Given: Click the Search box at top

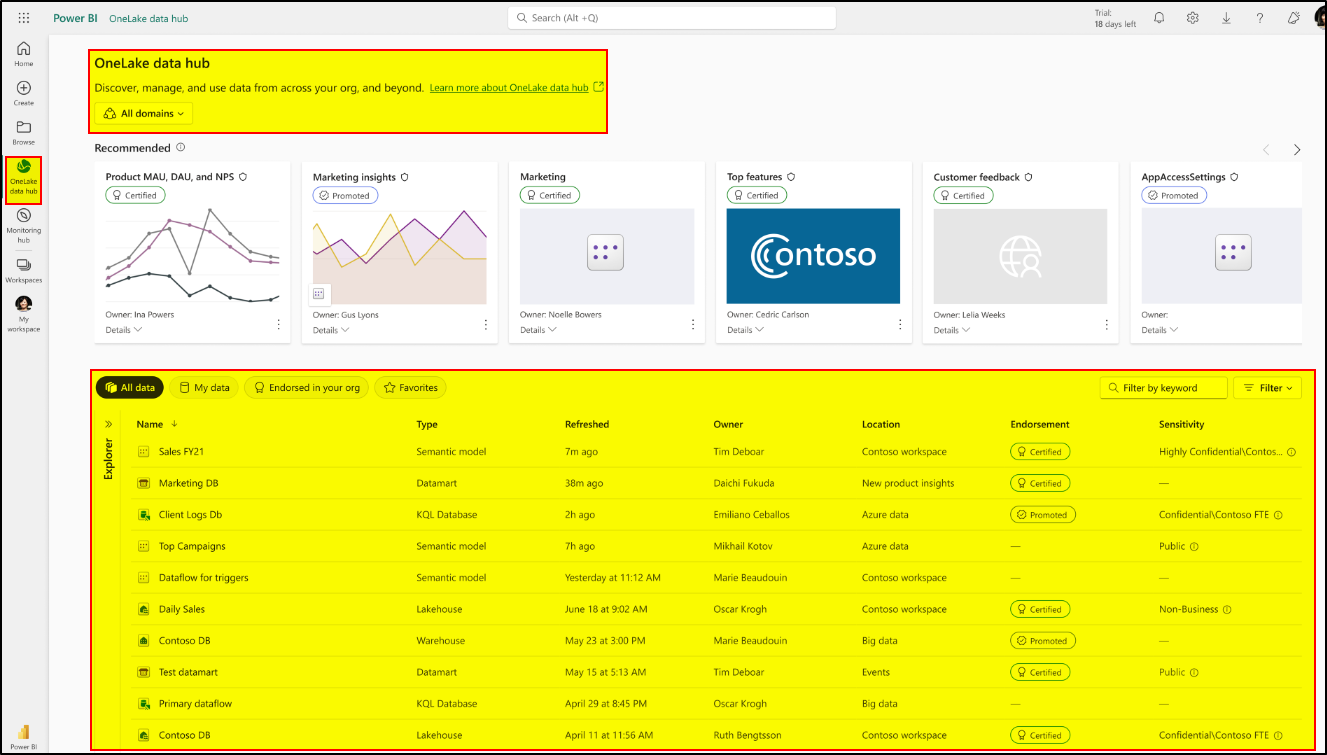Looking at the screenshot, I should click(671, 18).
